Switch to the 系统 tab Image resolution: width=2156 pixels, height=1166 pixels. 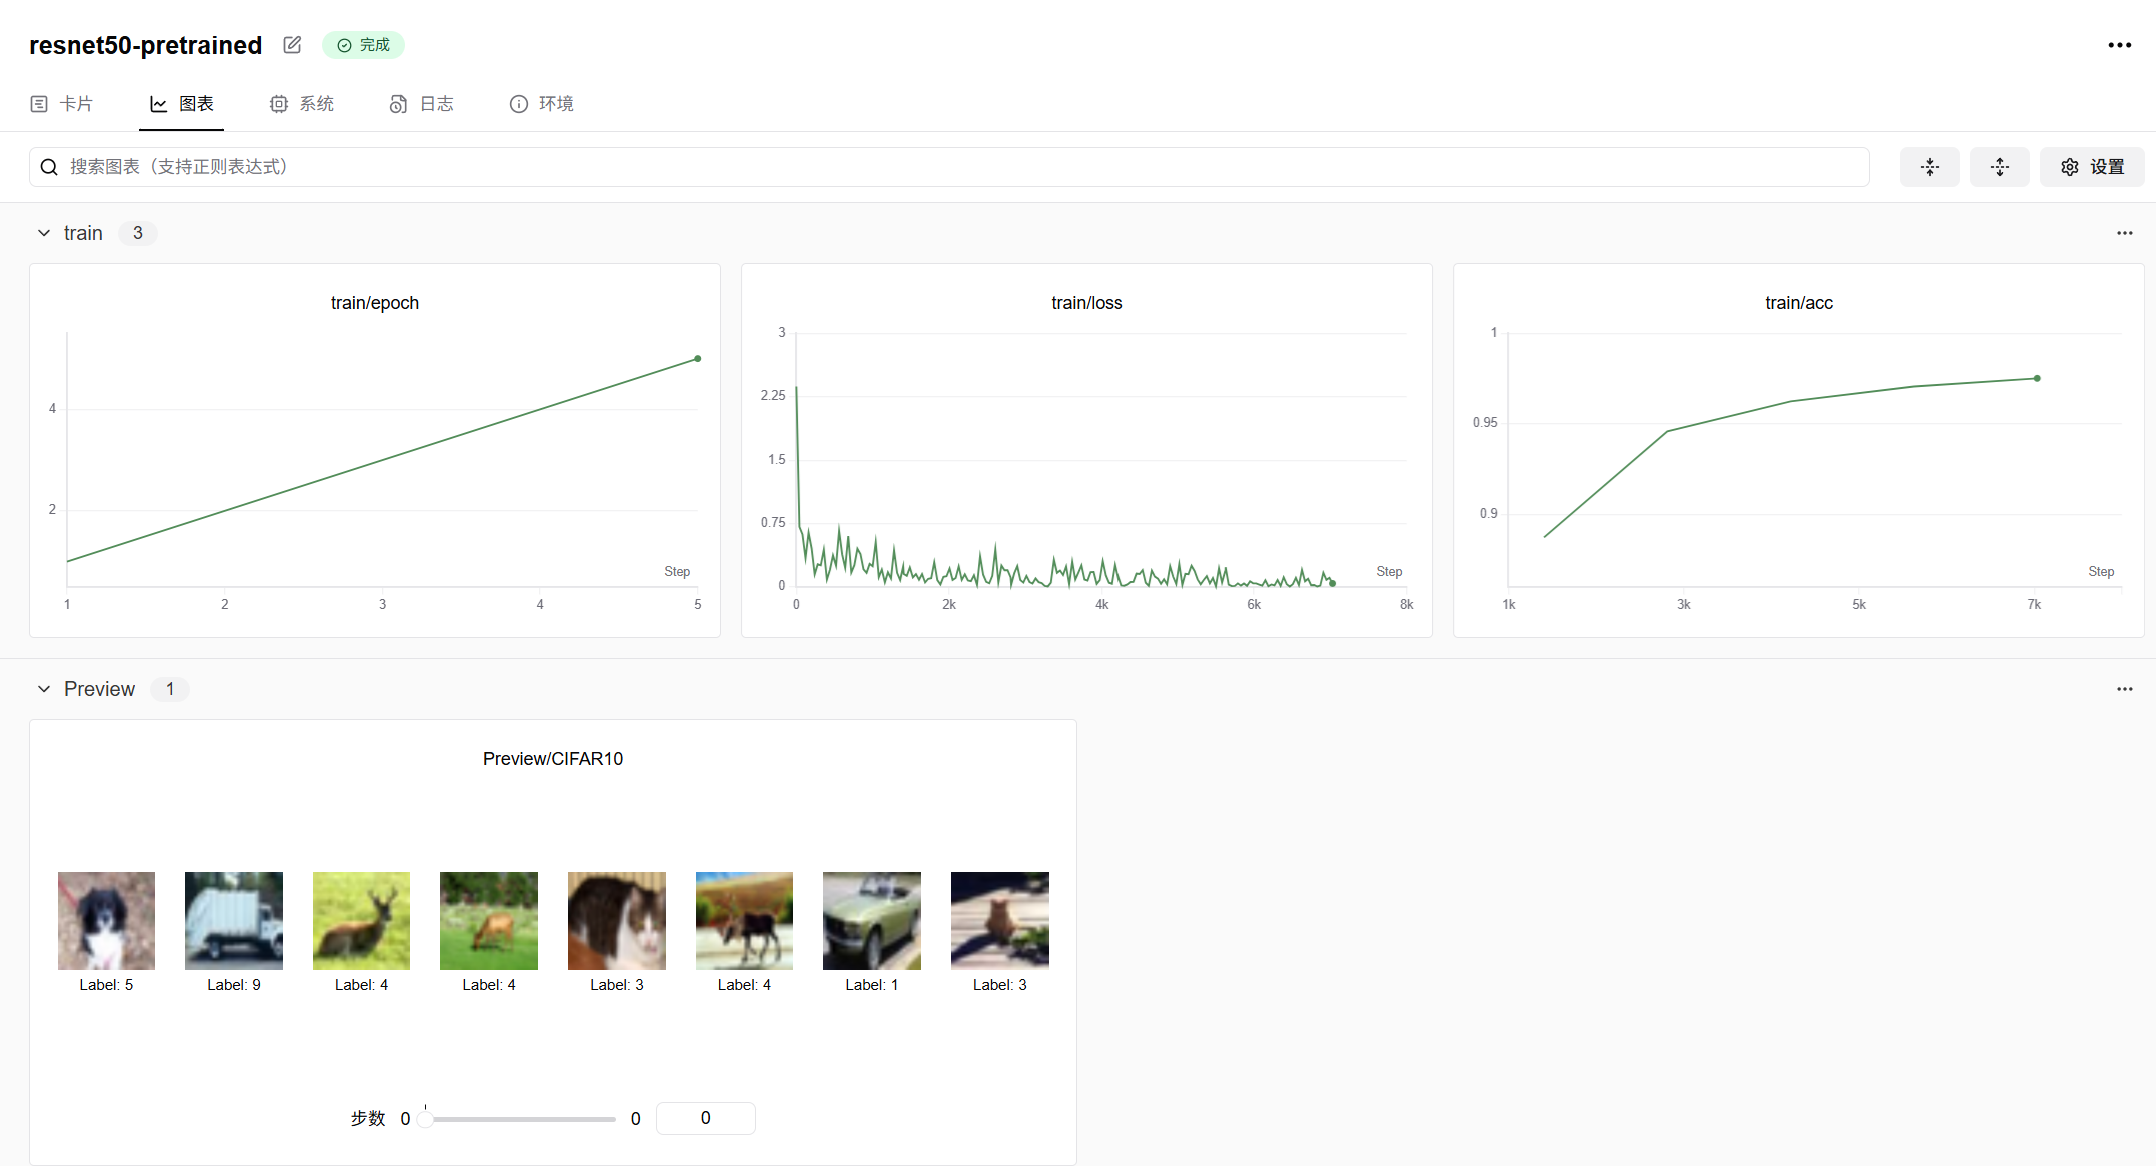(302, 104)
